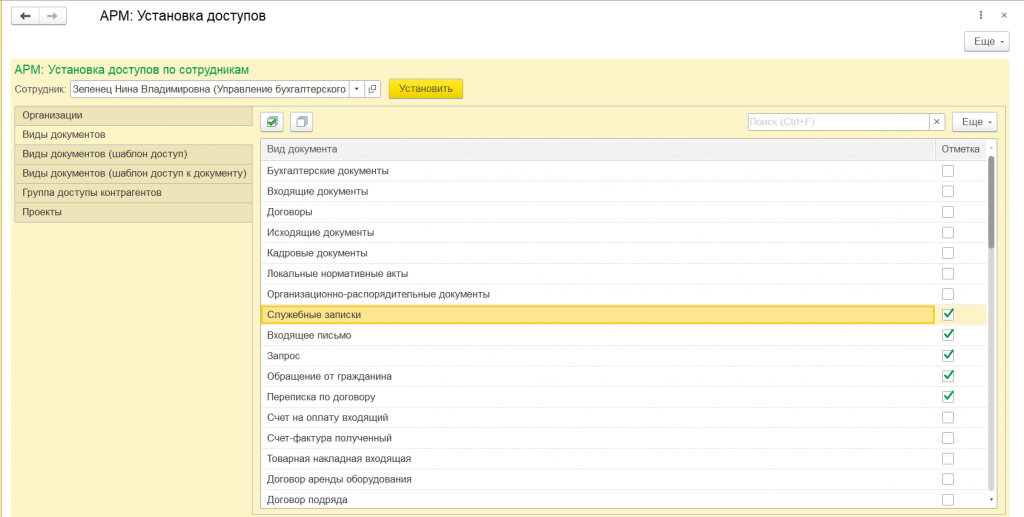Select the Организационно-распорядительные документы row
This screenshot has width=1024, height=517.
pos(624,294)
